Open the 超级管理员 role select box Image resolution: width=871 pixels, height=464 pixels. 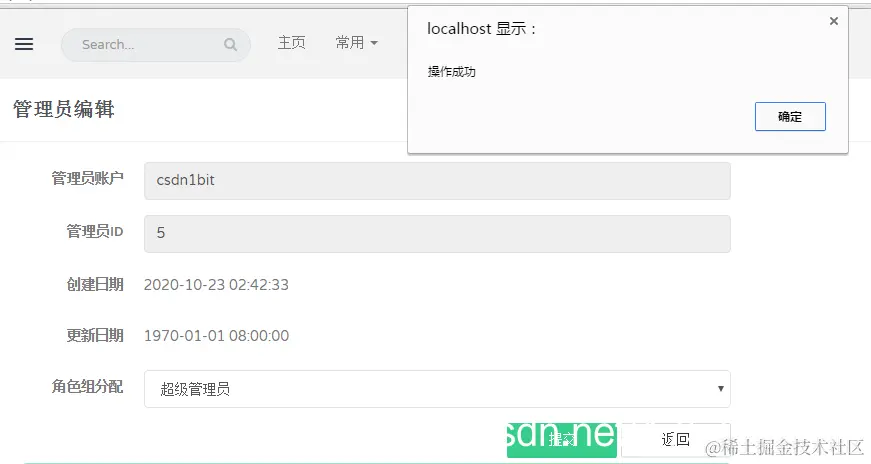(437, 389)
